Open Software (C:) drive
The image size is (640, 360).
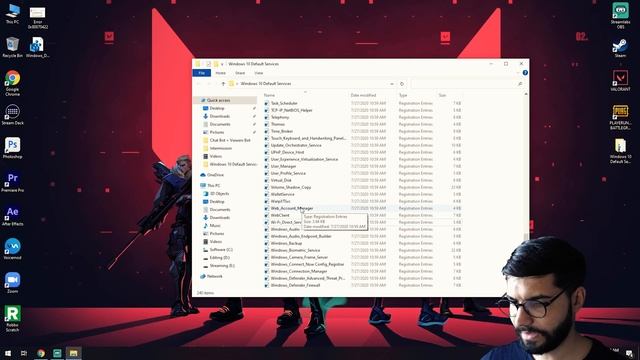(221, 249)
